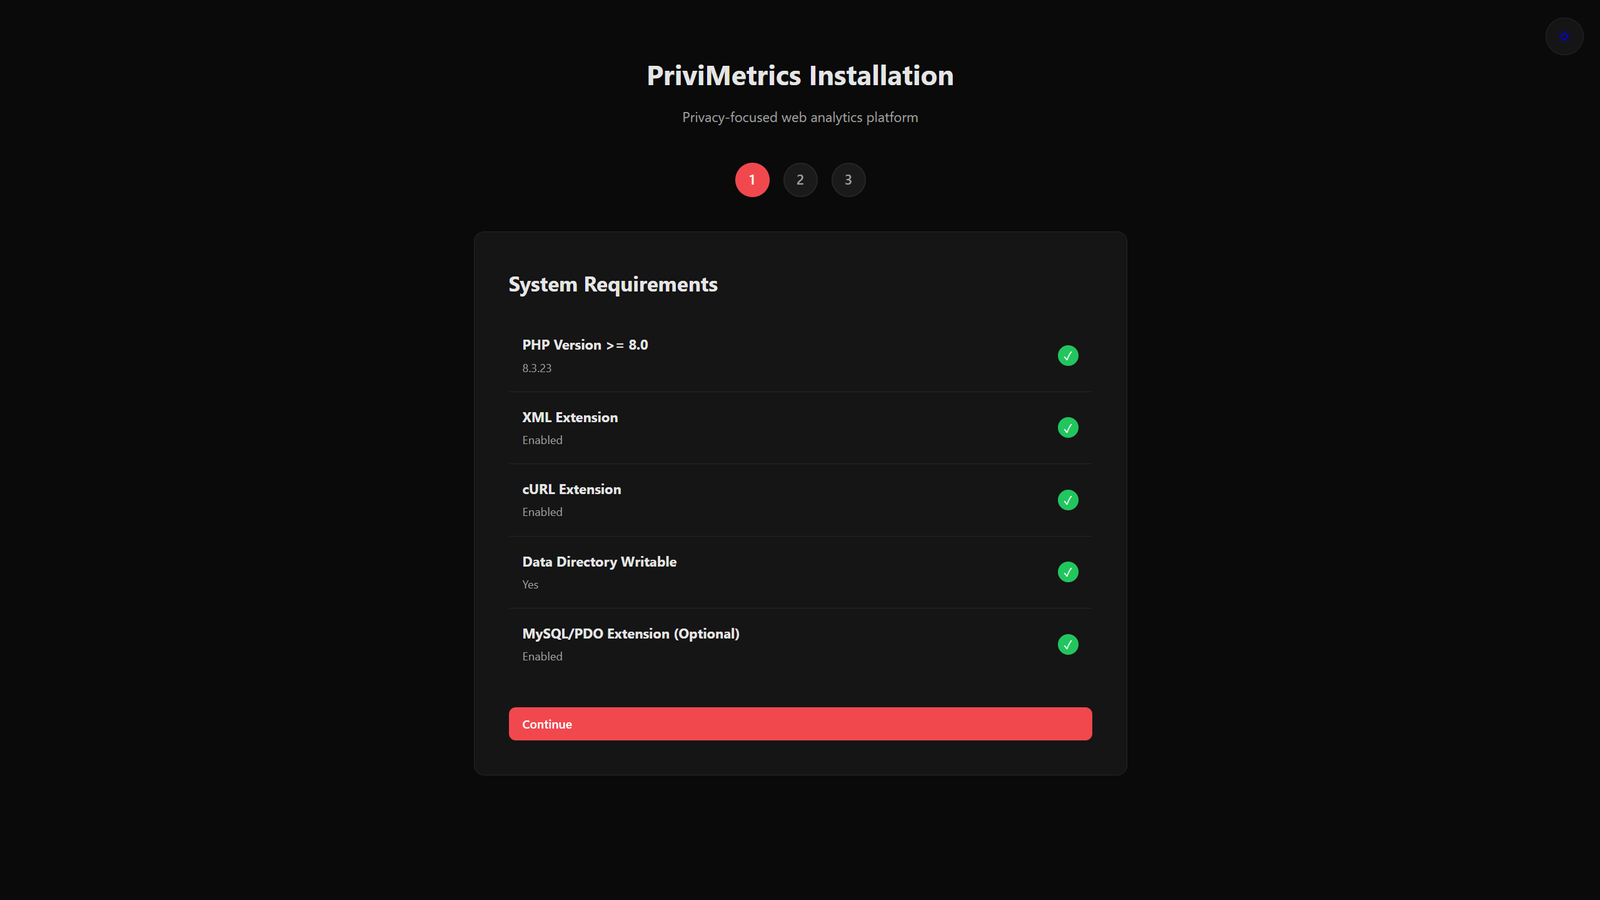The width and height of the screenshot is (1600, 900).
Task: Select the red step 1 indicator
Action: [752, 180]
